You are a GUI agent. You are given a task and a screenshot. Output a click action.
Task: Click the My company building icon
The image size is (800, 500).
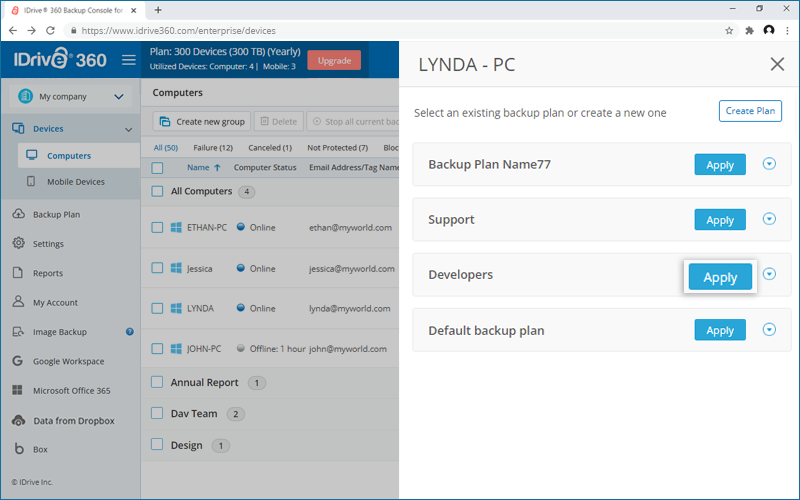tap(25, 96)
